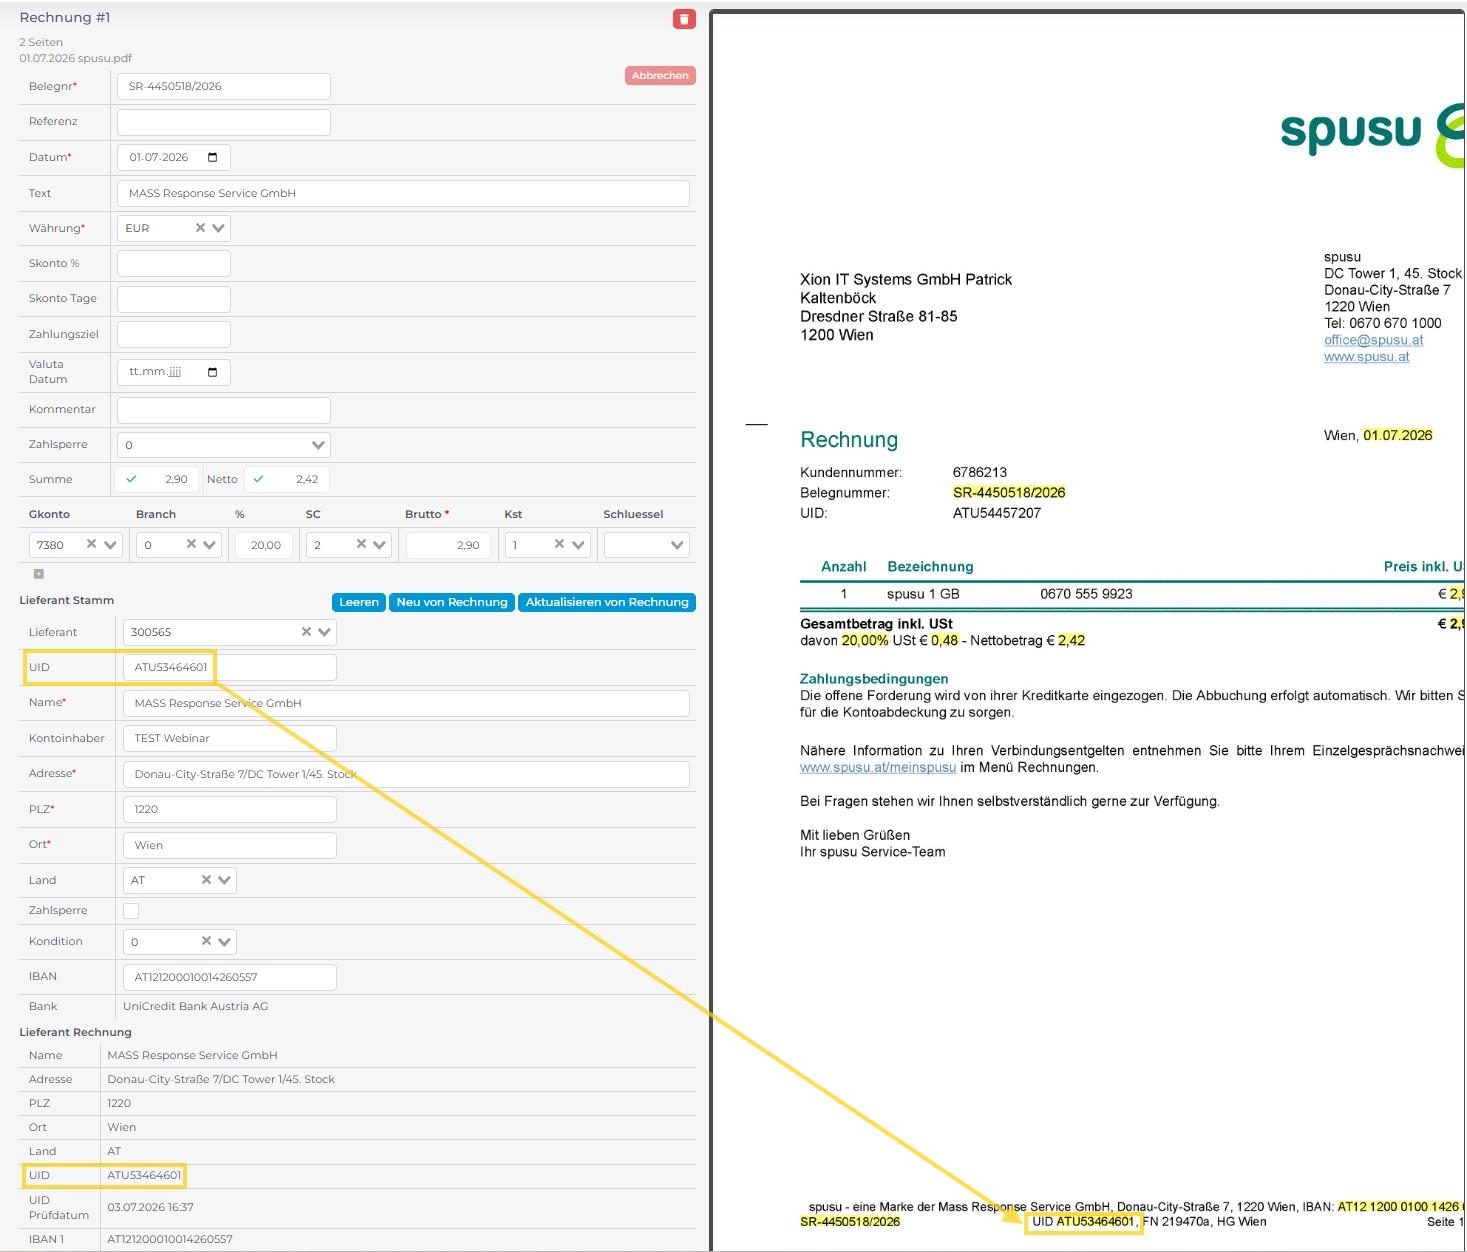This screenshot has height=1252, width=1467.
Task: Click the Kundennummer 6786213 in the invoice
Action: (x=980, y=472)
